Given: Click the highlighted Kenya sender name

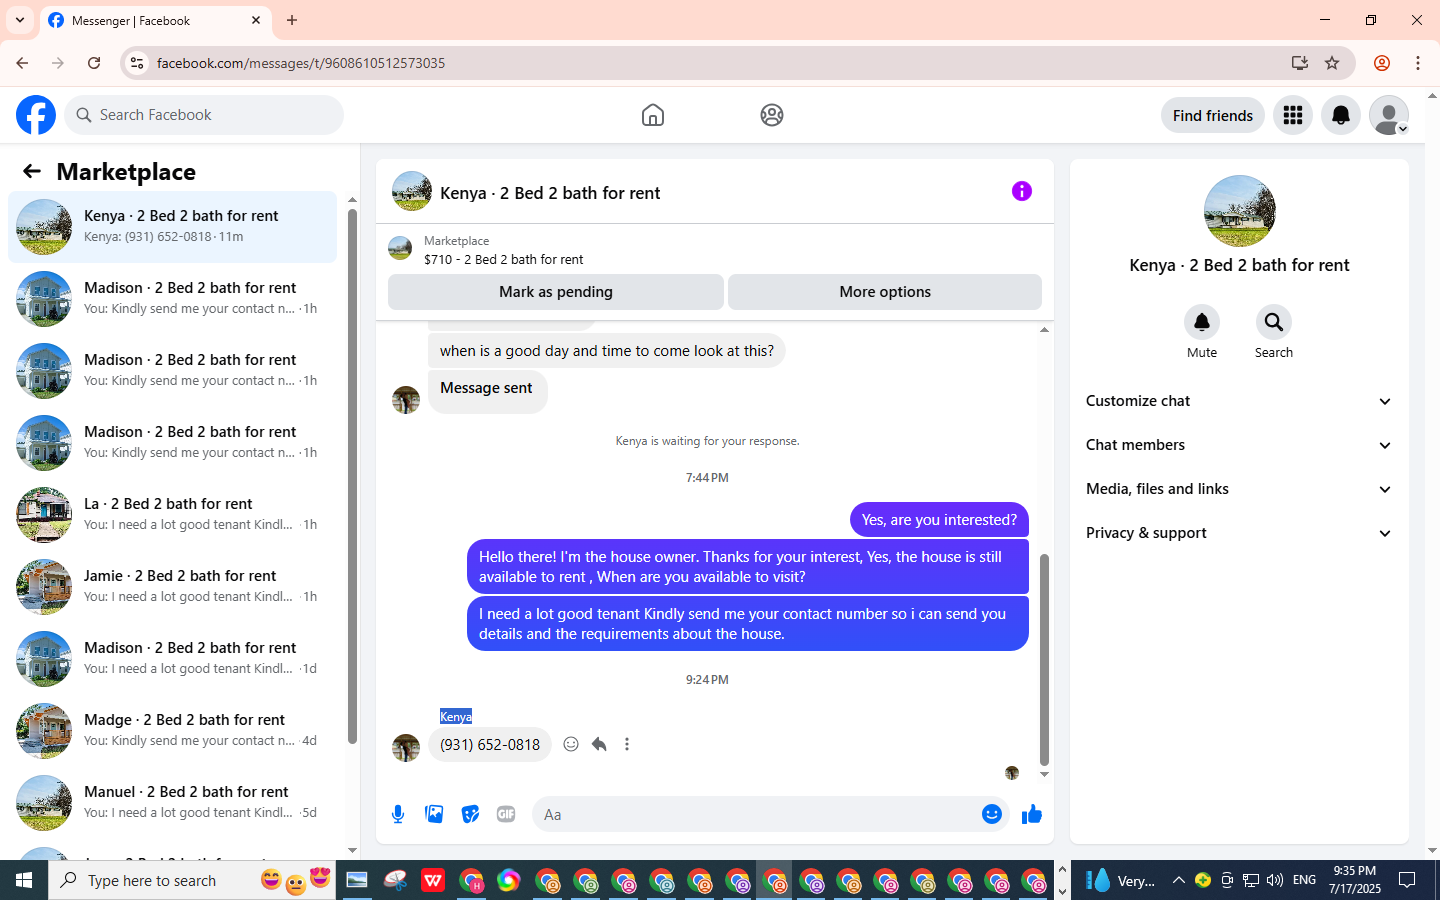Looking at the screenshot, I should click(456, 716).
